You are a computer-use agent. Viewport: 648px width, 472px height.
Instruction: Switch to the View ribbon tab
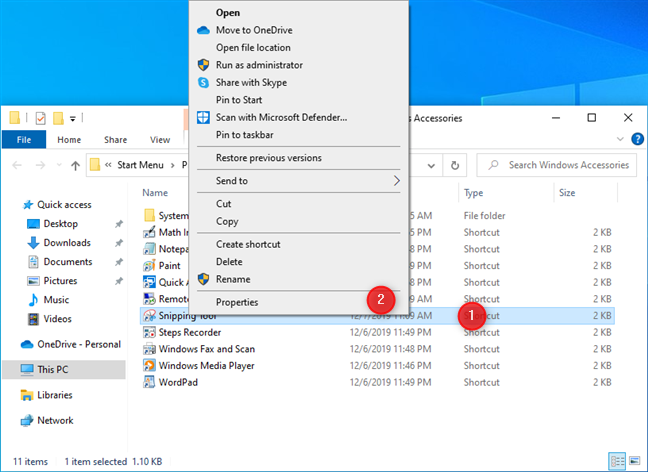[160, 140]
